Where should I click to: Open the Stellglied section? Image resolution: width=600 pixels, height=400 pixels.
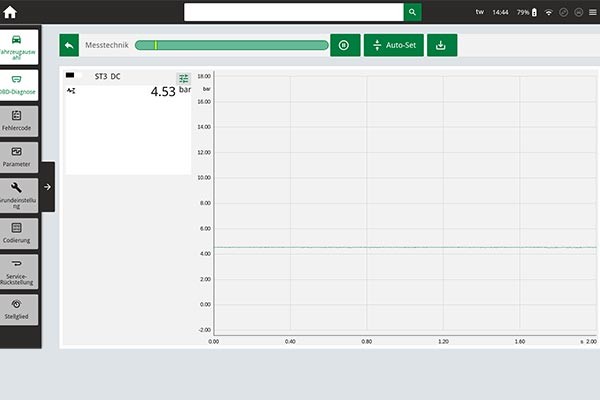pyautogui.click(x=18, y=309)
